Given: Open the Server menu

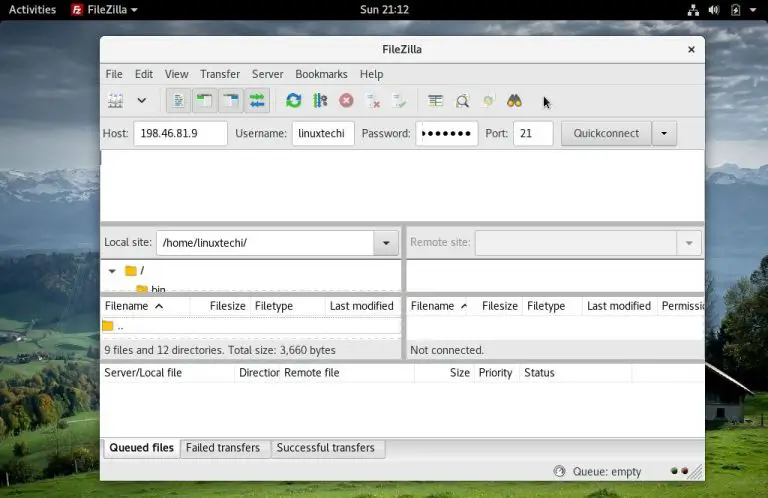Looking at the screenshot, I should [267, 74].
